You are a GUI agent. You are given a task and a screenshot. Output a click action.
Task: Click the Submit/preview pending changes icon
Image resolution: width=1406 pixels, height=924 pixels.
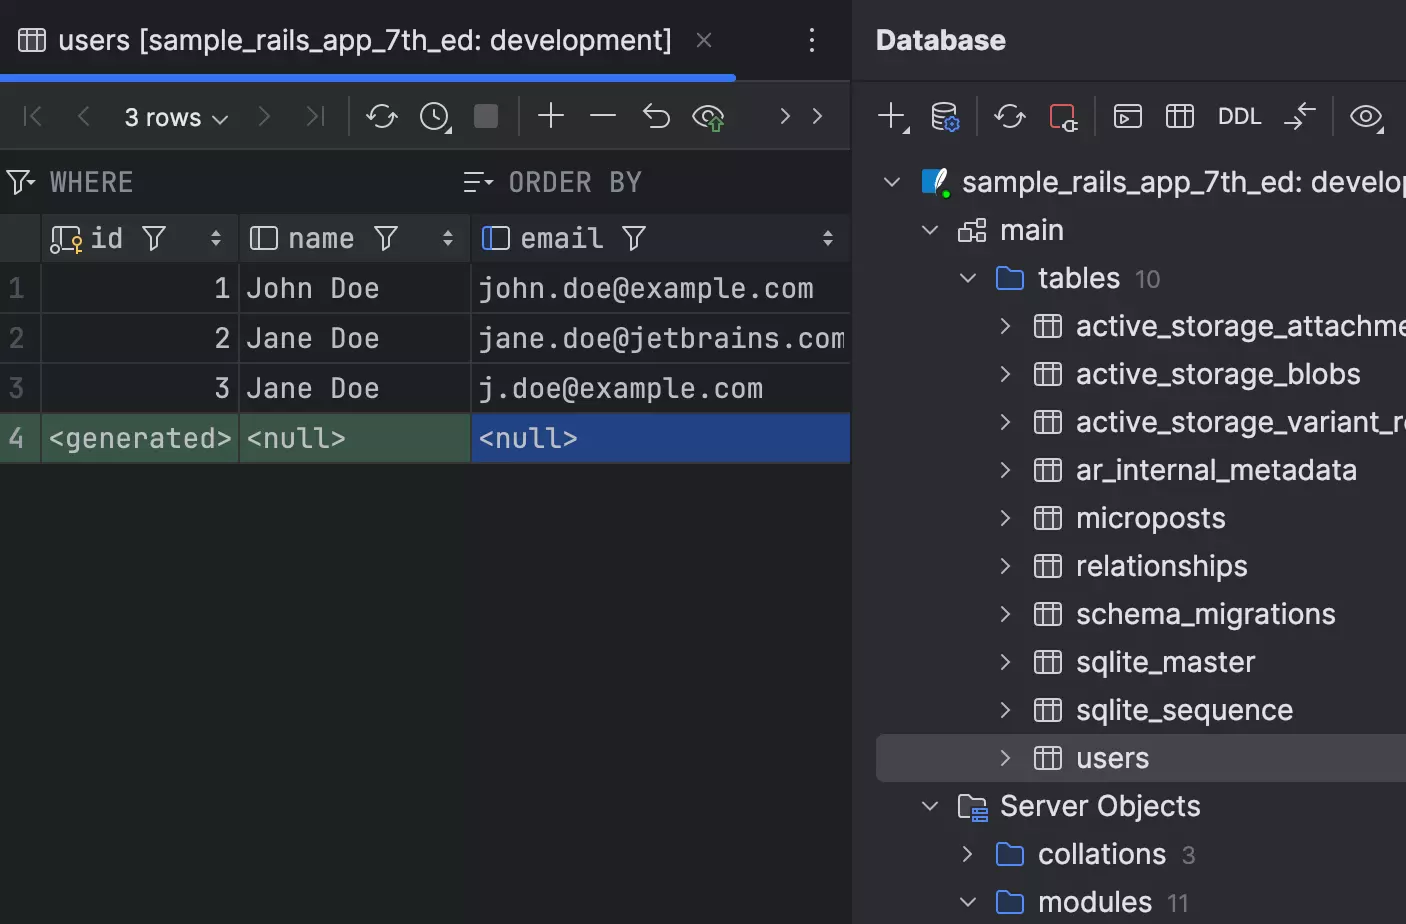tap(708, 117)
